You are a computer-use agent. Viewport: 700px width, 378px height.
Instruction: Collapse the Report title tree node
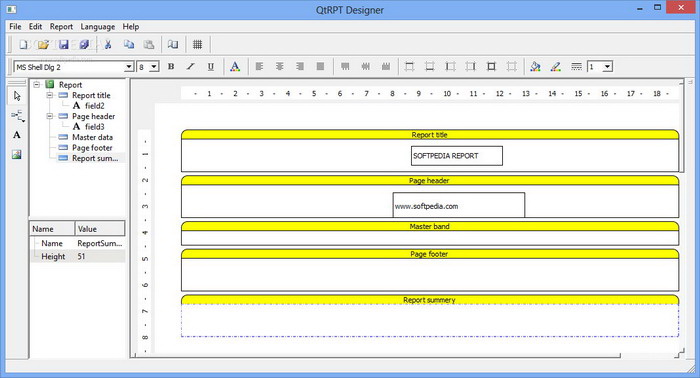[50, 95]
